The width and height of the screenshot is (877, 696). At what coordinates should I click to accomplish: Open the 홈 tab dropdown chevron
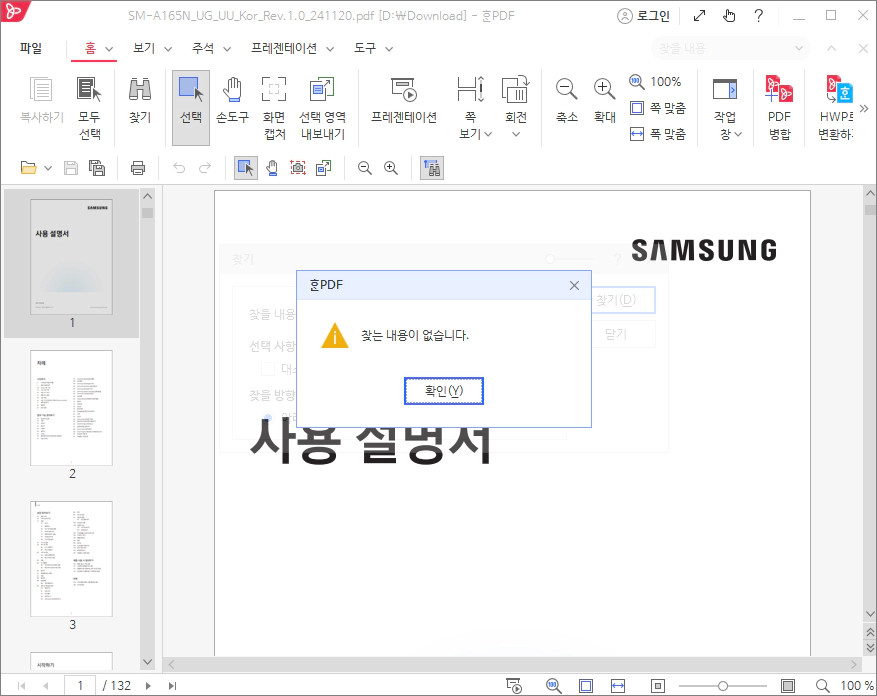pyautogui.click(x=109, y=49)
